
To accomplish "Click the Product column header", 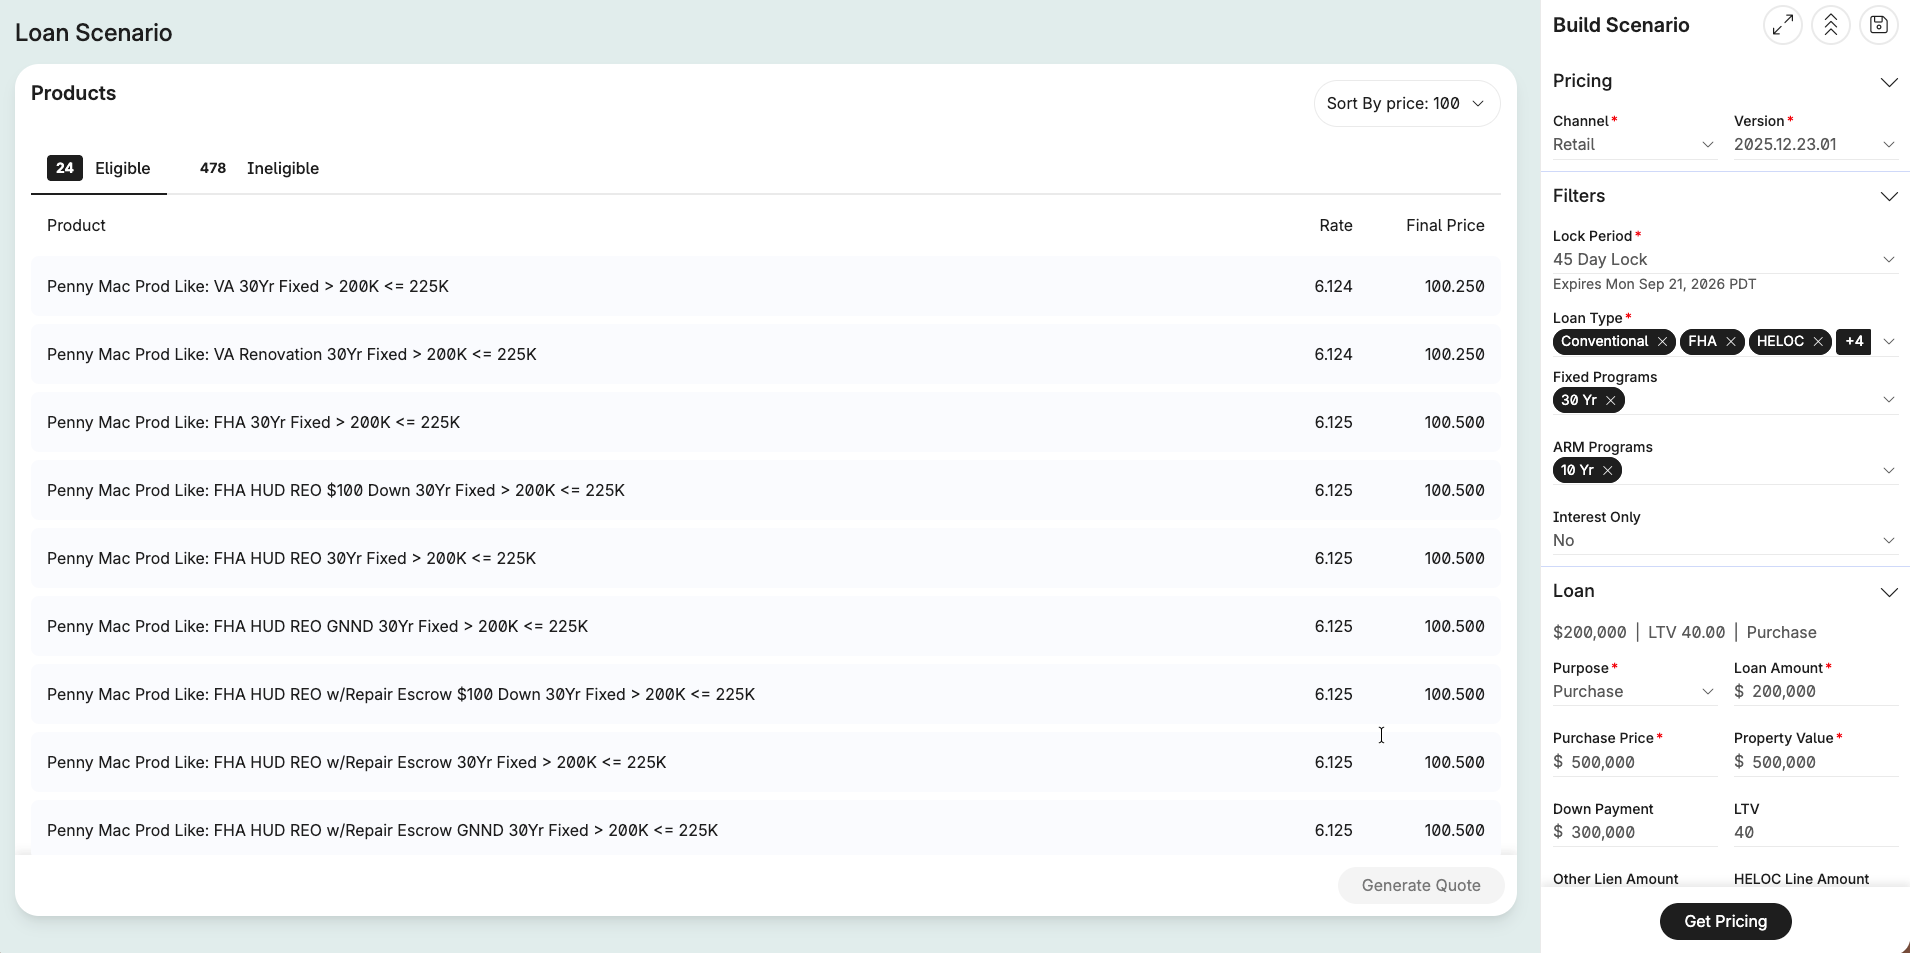I will 76,226.
